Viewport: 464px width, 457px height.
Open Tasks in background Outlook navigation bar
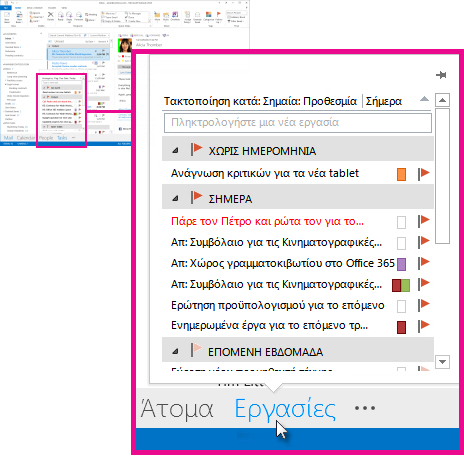point(62,138)
